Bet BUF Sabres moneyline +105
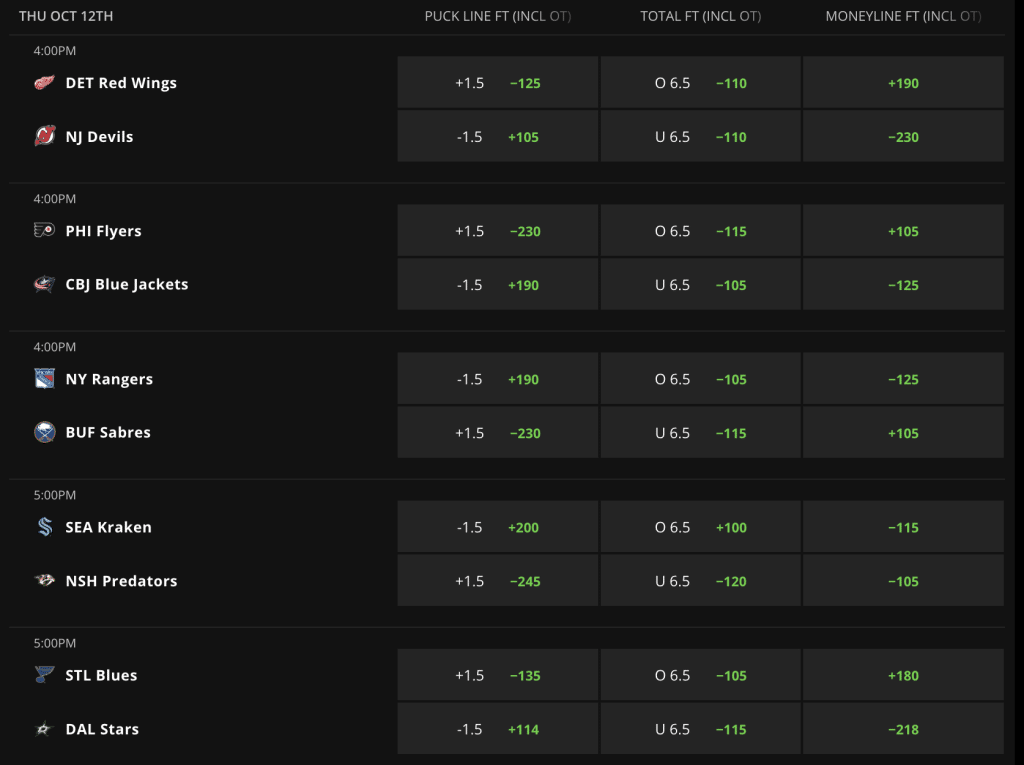 [903, 432]
